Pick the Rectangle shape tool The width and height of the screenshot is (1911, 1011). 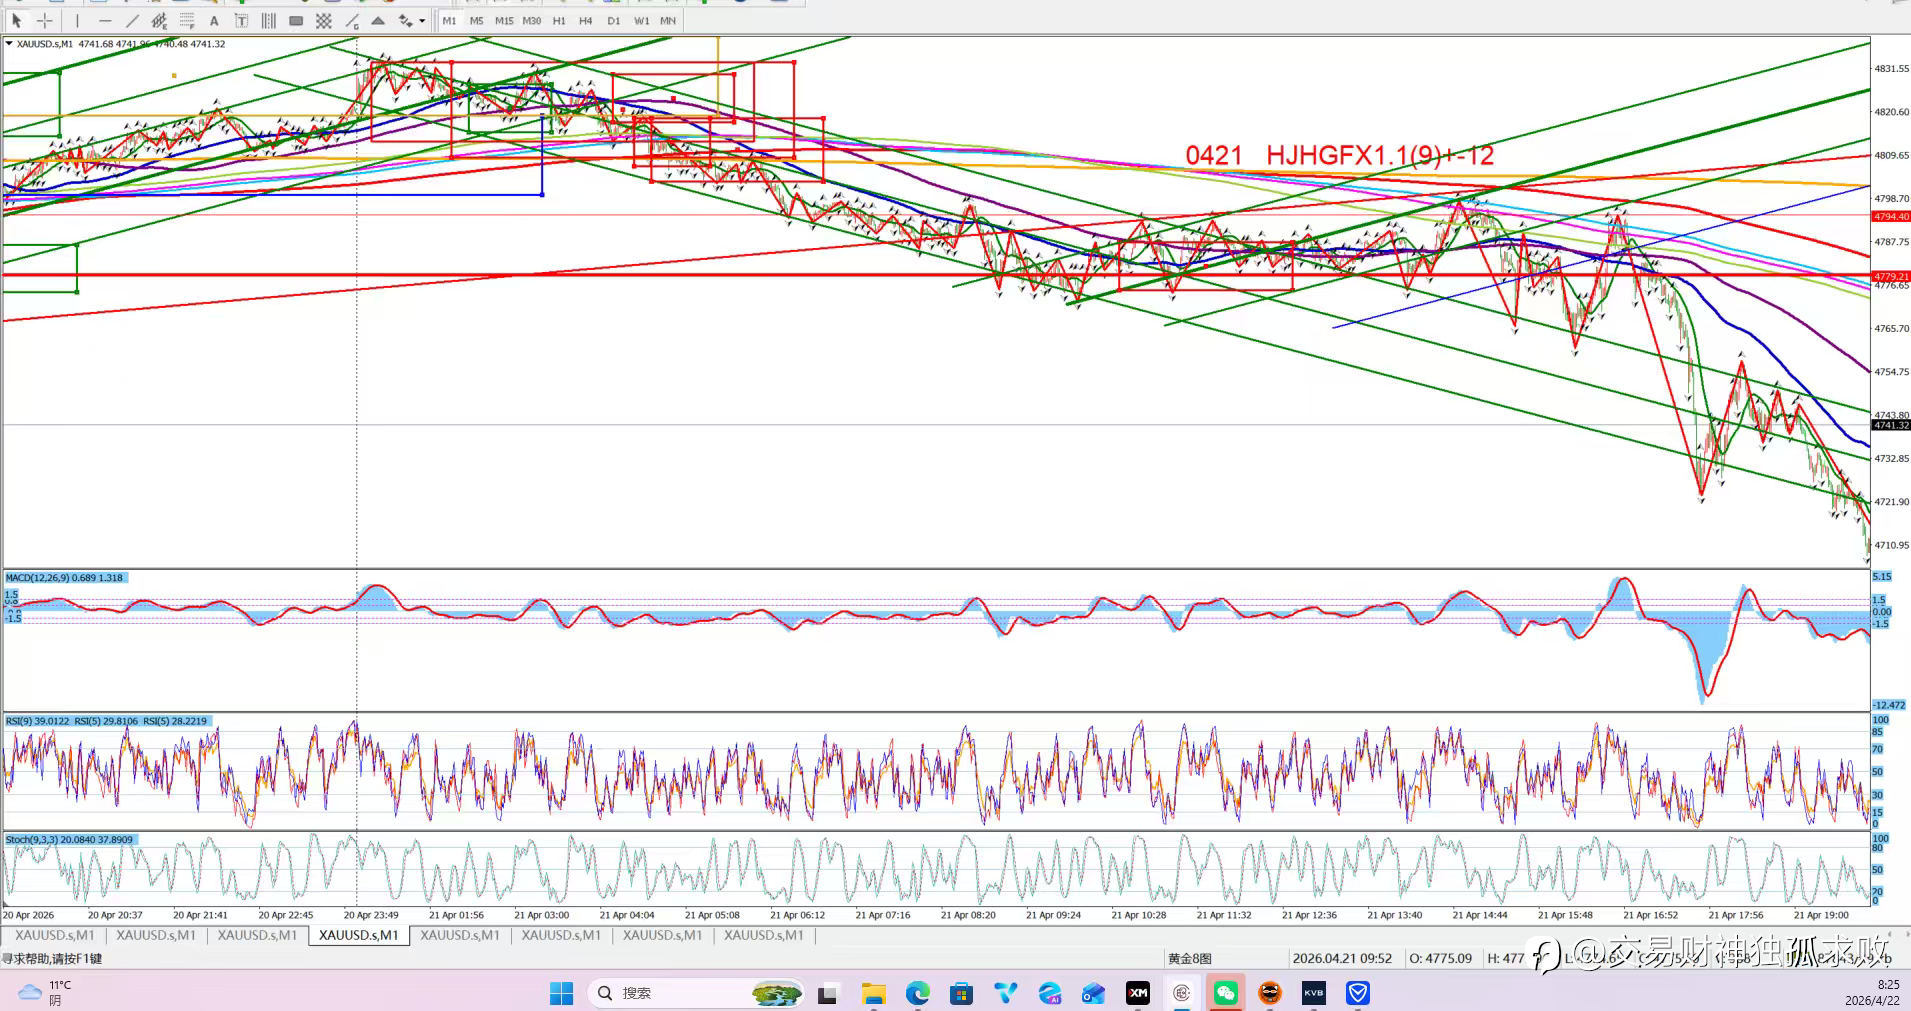point(296,21)
